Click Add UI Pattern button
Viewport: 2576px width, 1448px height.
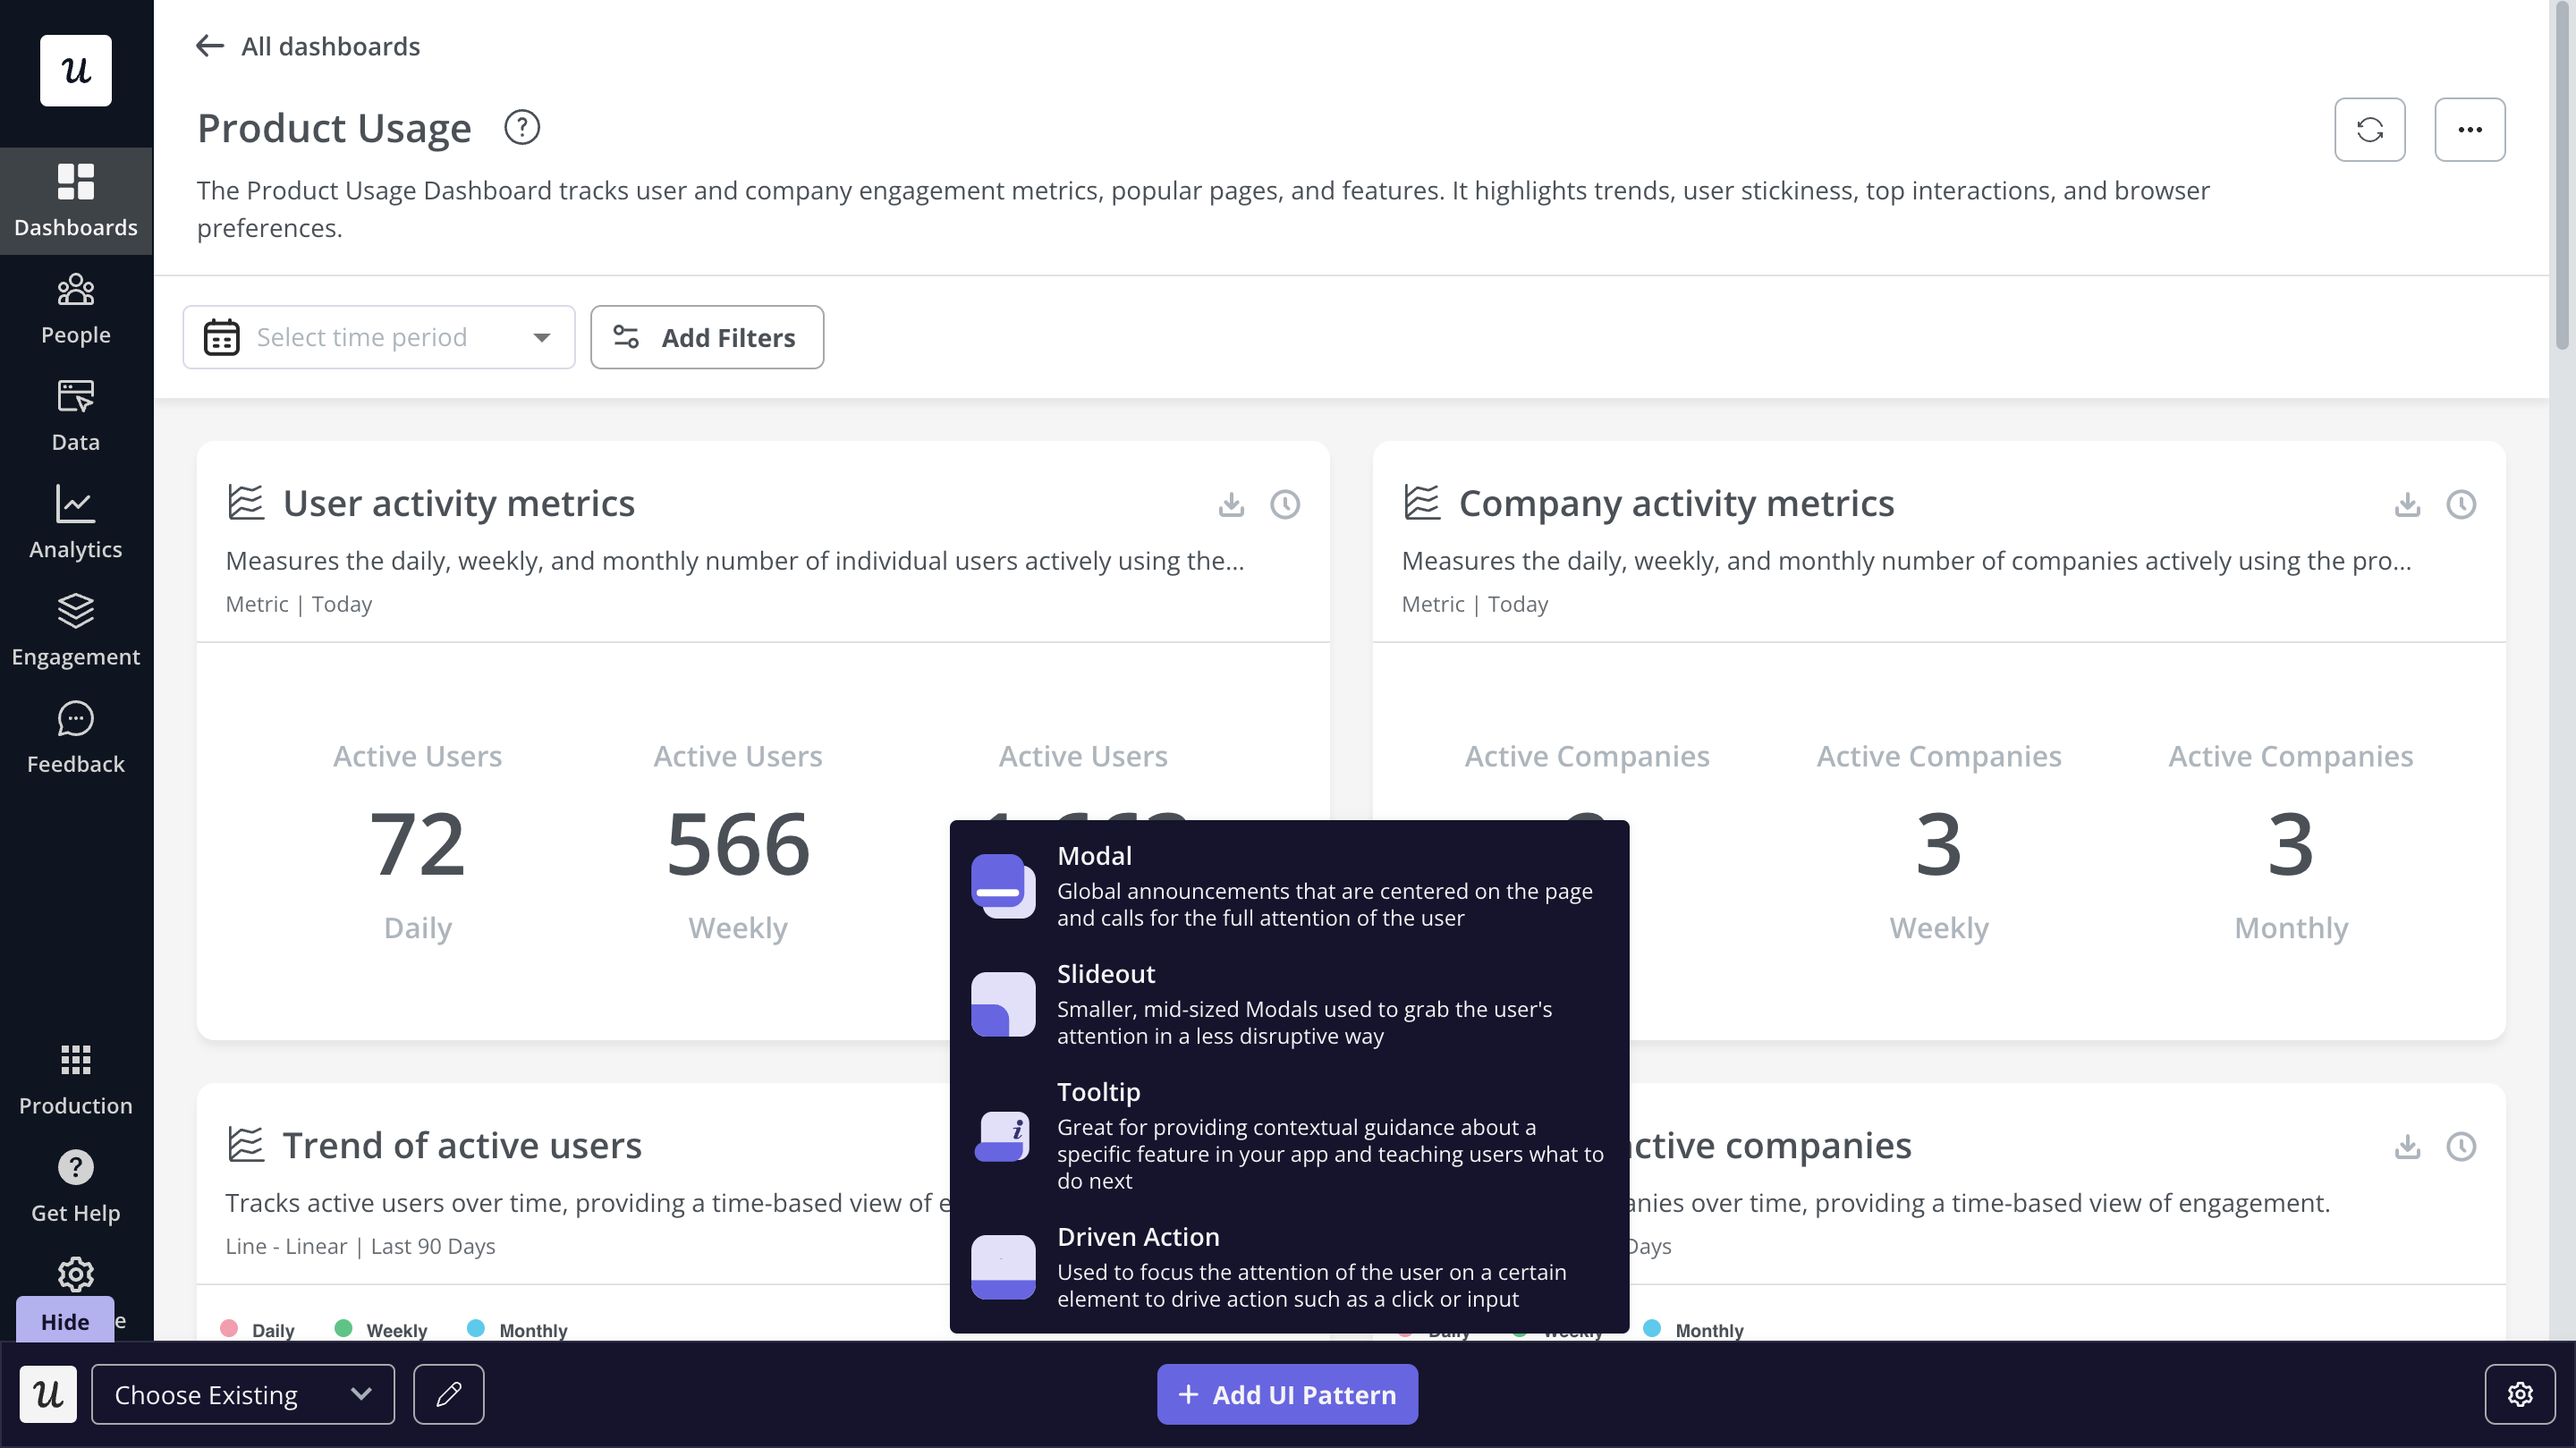point(1288,1395)
